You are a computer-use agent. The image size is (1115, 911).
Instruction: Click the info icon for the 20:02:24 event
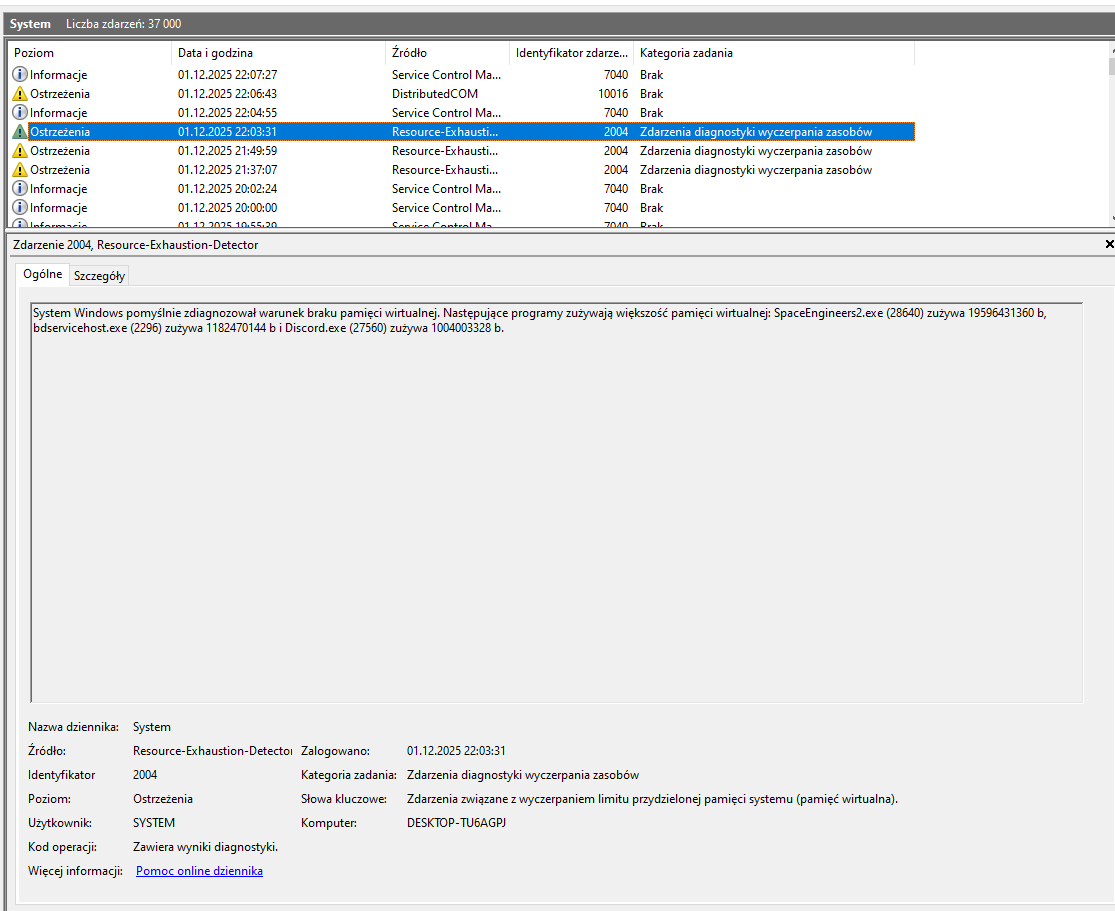(x=20, y=189)
